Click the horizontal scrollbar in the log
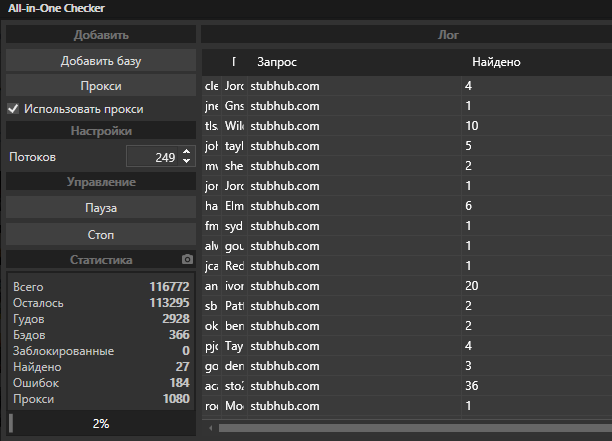 click(x=415, y=428)
